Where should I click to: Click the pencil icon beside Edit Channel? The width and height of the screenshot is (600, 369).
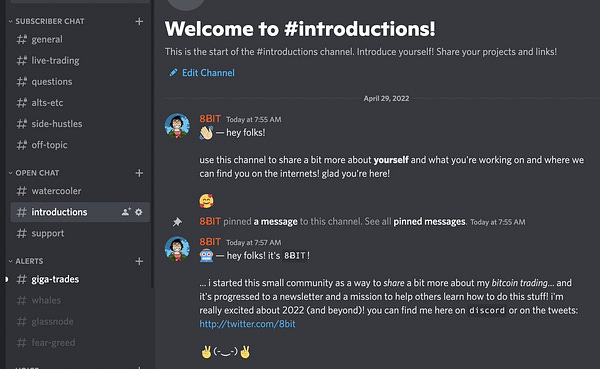tap(173, 73)
